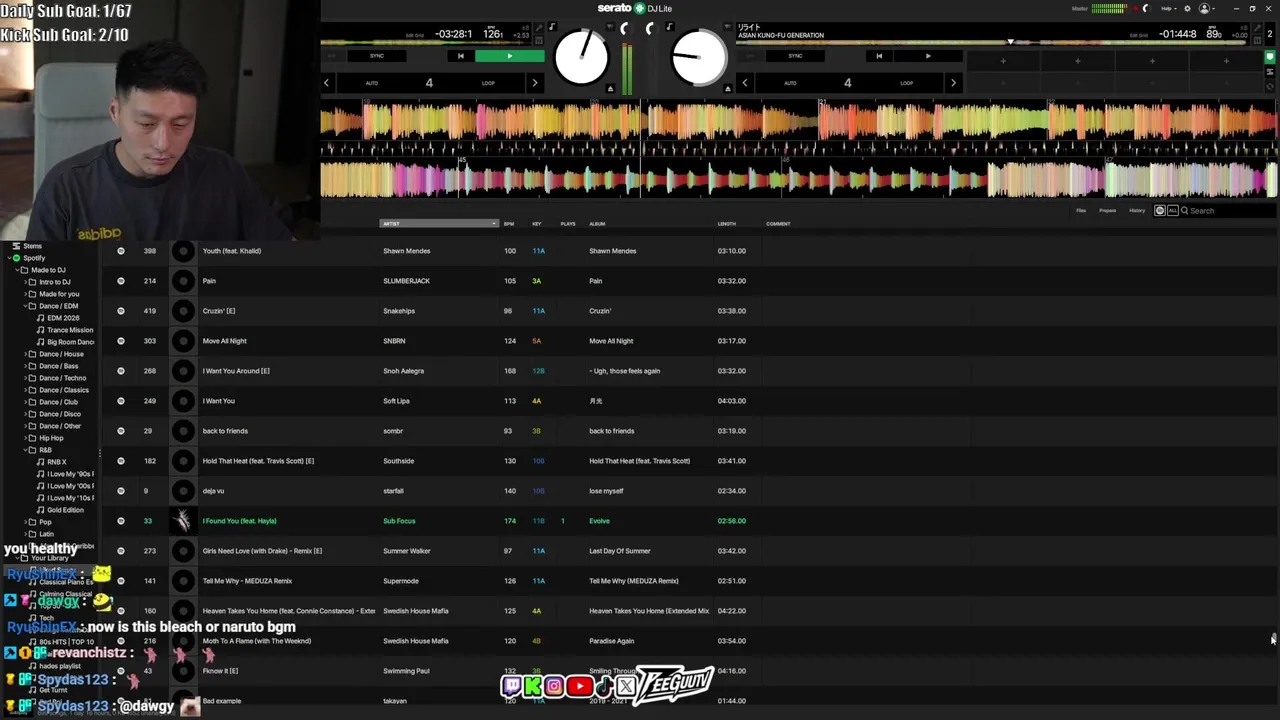Collapse R&B folder
1280x720 pixels.
tap(27, 450)
